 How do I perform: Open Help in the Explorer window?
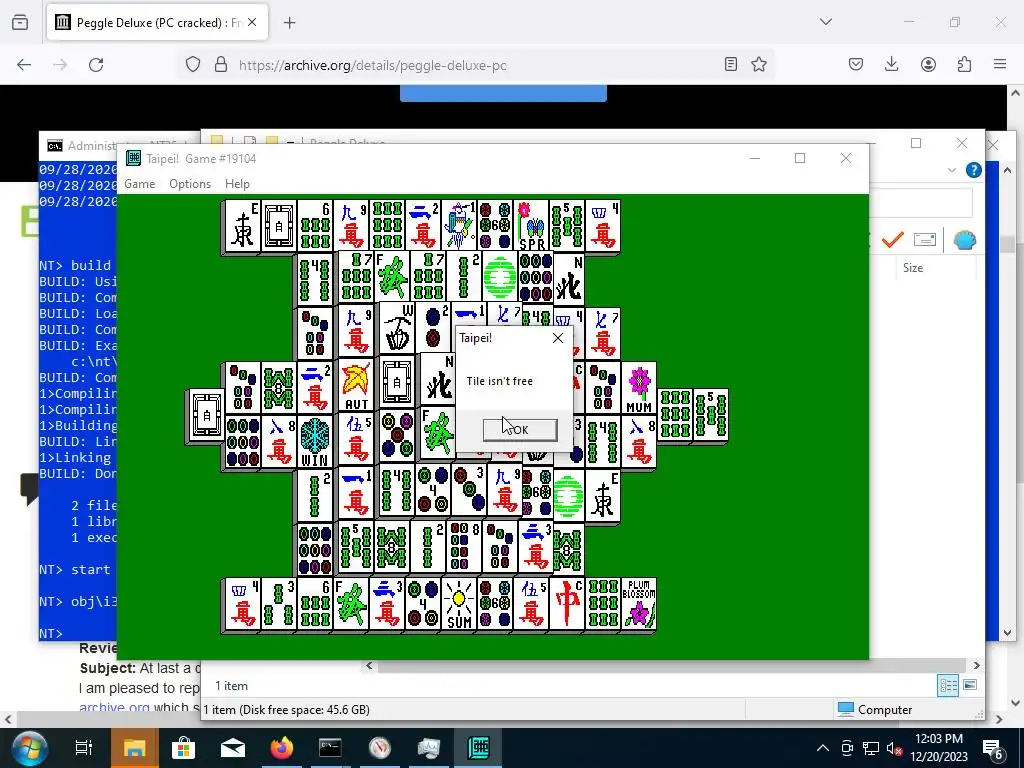[x=973, y=170]
